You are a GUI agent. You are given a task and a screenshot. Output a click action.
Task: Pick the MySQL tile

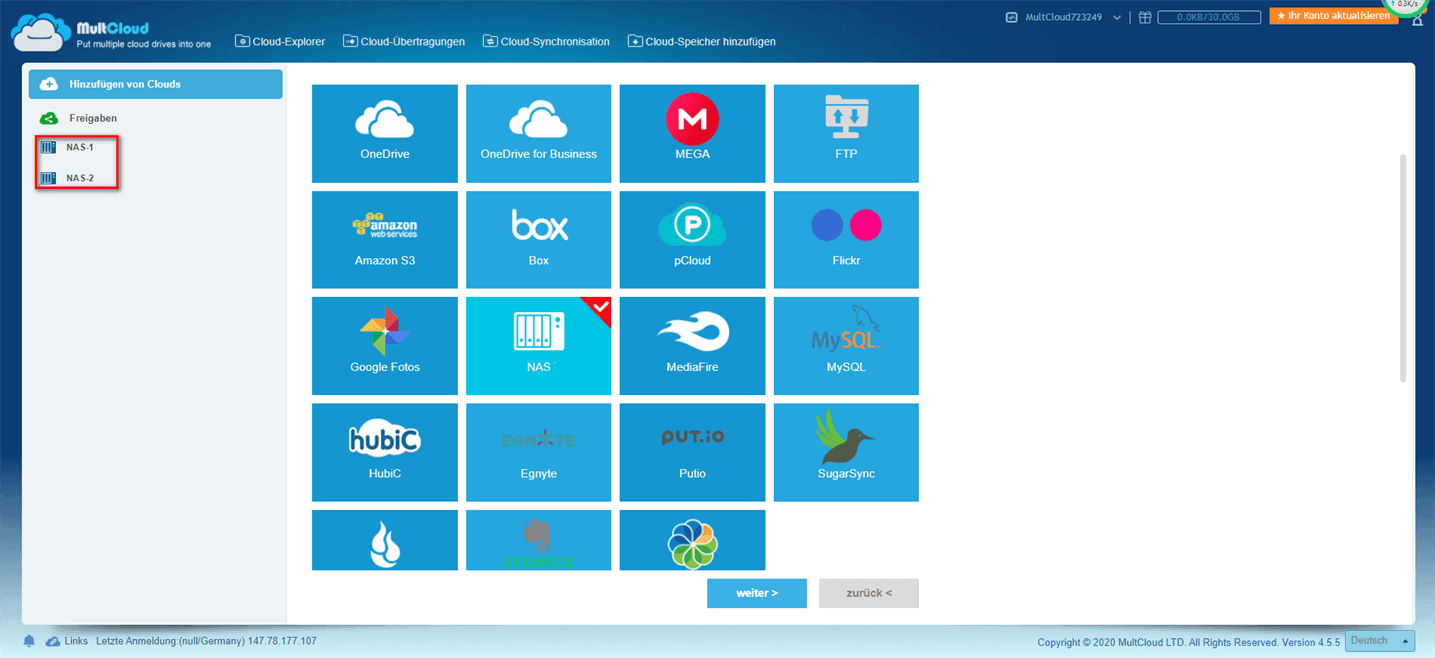846,346
